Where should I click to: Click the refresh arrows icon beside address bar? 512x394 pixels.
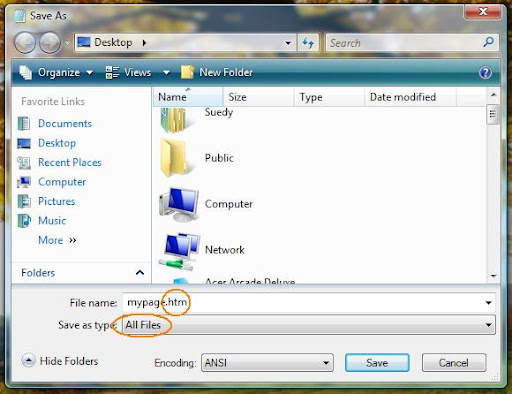click(x=308, y=43)
